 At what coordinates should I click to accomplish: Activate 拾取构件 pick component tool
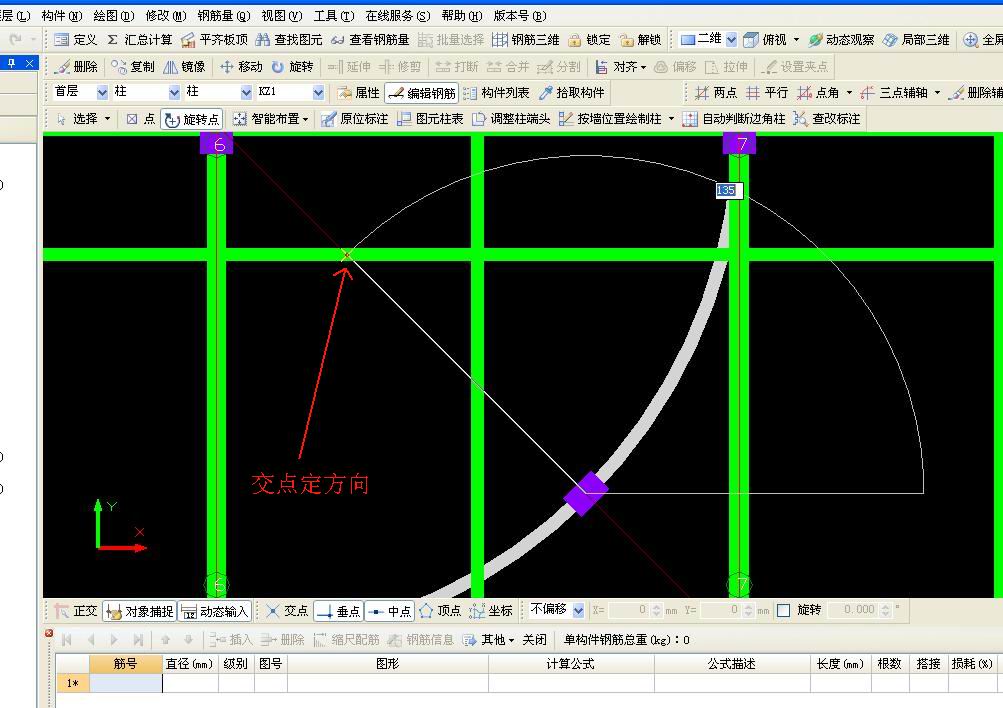[571, 93]
